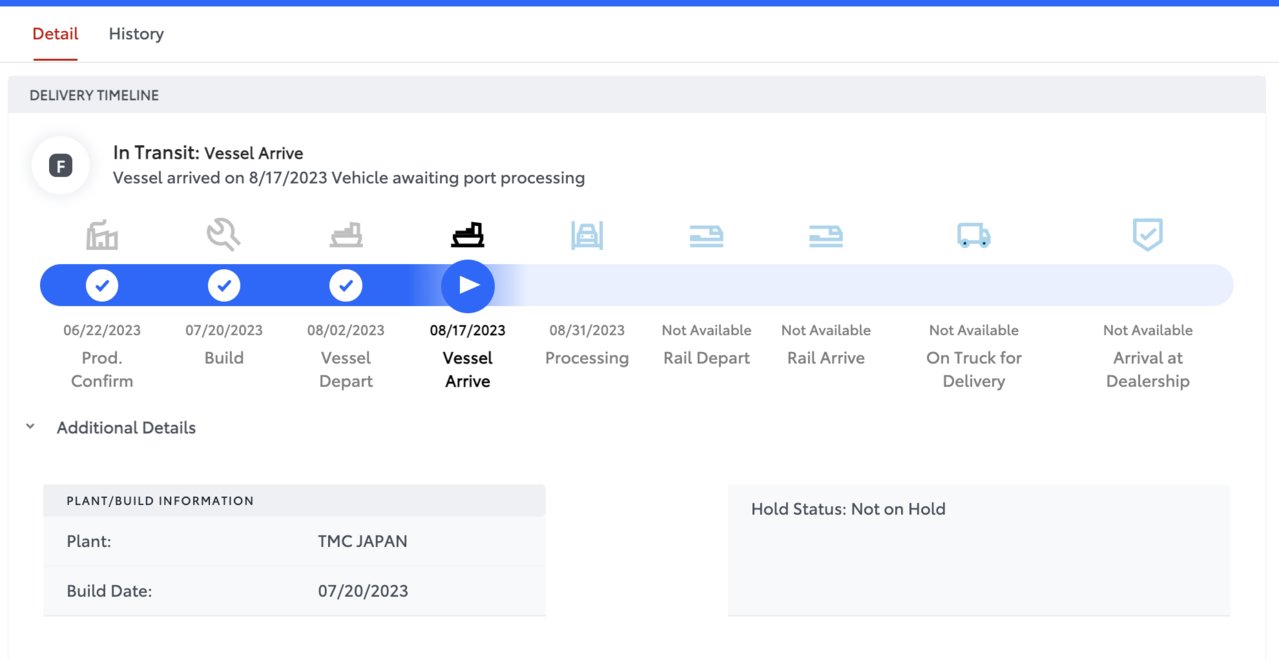Image resolution: width=1279 pixels, height=660 pixels.
Task: Click the 06/22/2023 Prod. Confirm date
Action: coord(102,330)
